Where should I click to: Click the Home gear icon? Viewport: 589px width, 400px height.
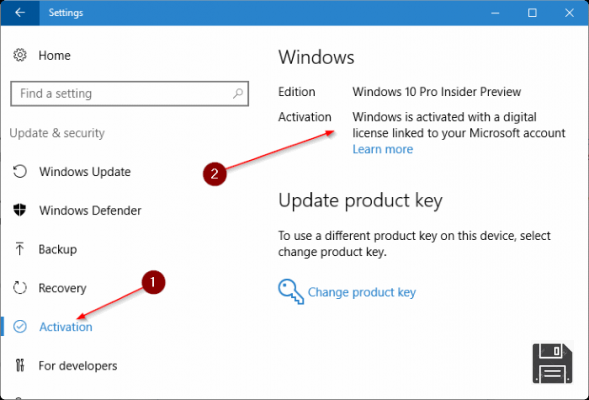point(20,55)
